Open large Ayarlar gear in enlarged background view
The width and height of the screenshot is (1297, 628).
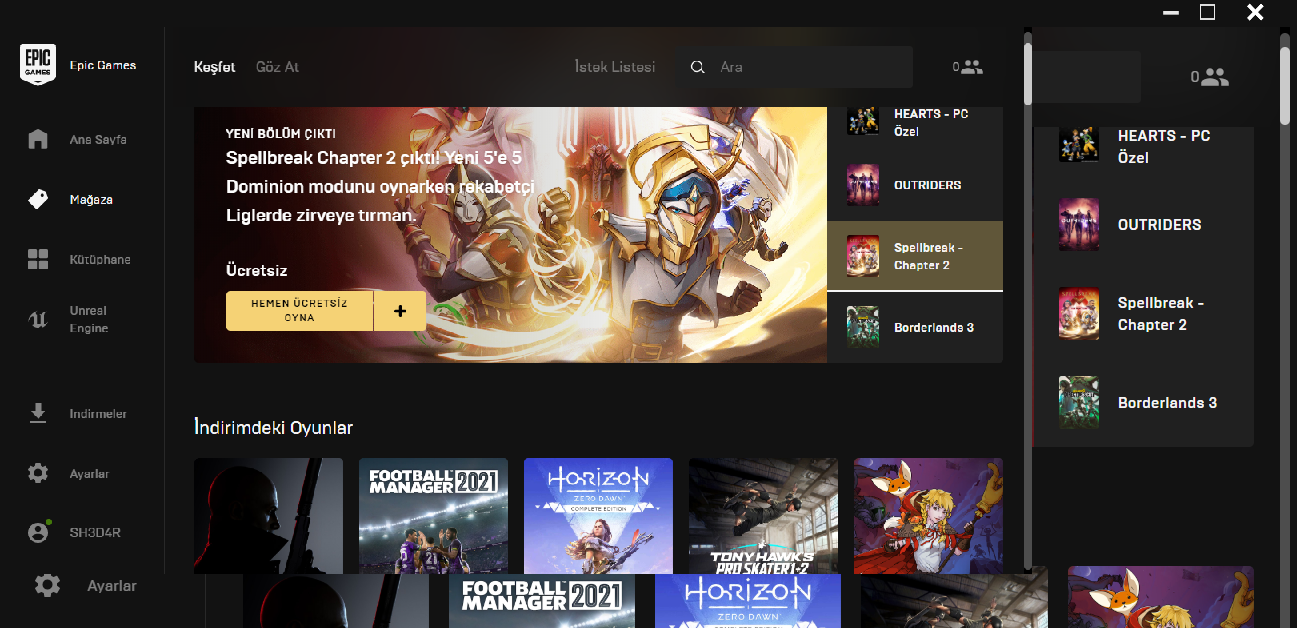[48, 586]
